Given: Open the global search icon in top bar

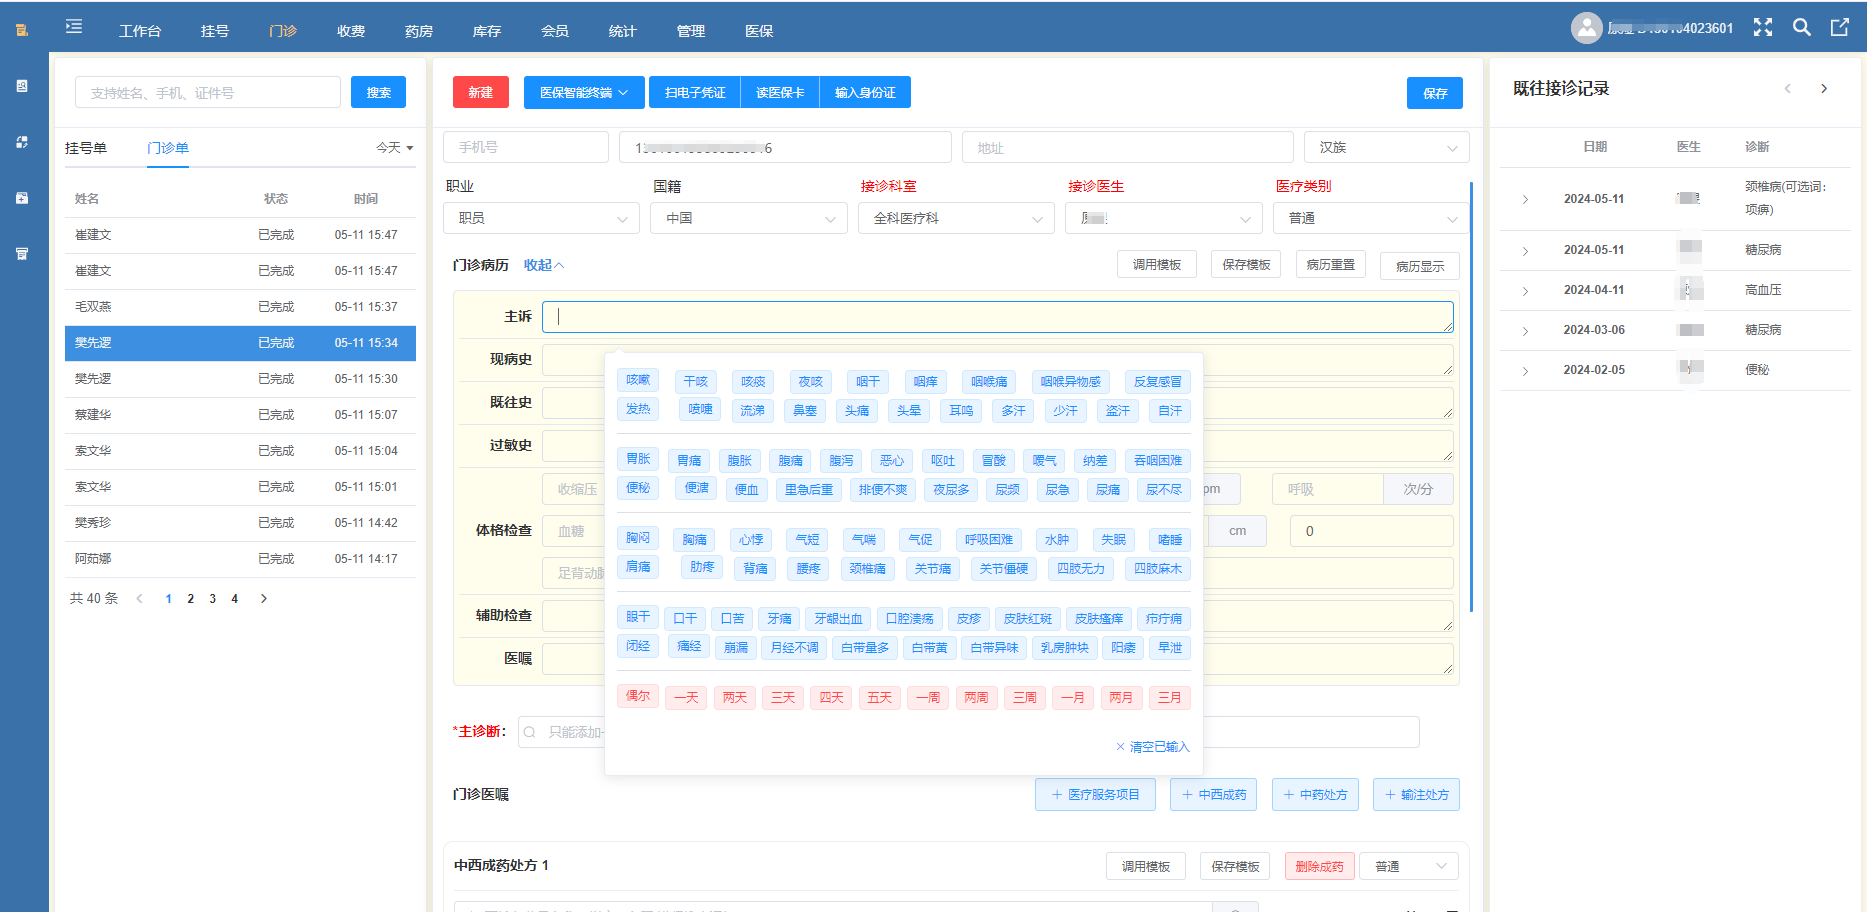Looking at the screenshot, I should pos(1801,27).
